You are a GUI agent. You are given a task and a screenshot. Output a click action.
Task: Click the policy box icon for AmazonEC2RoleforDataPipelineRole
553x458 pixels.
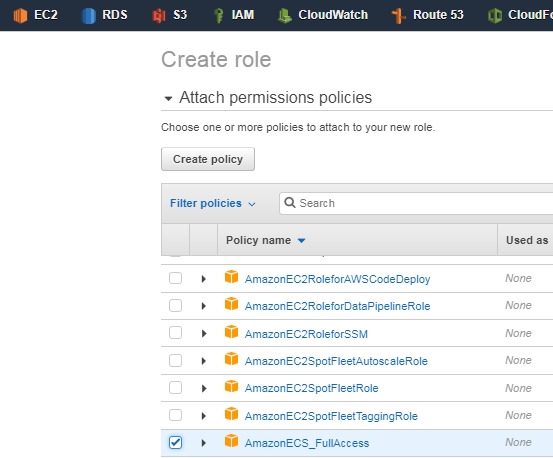tap(231, 304)
